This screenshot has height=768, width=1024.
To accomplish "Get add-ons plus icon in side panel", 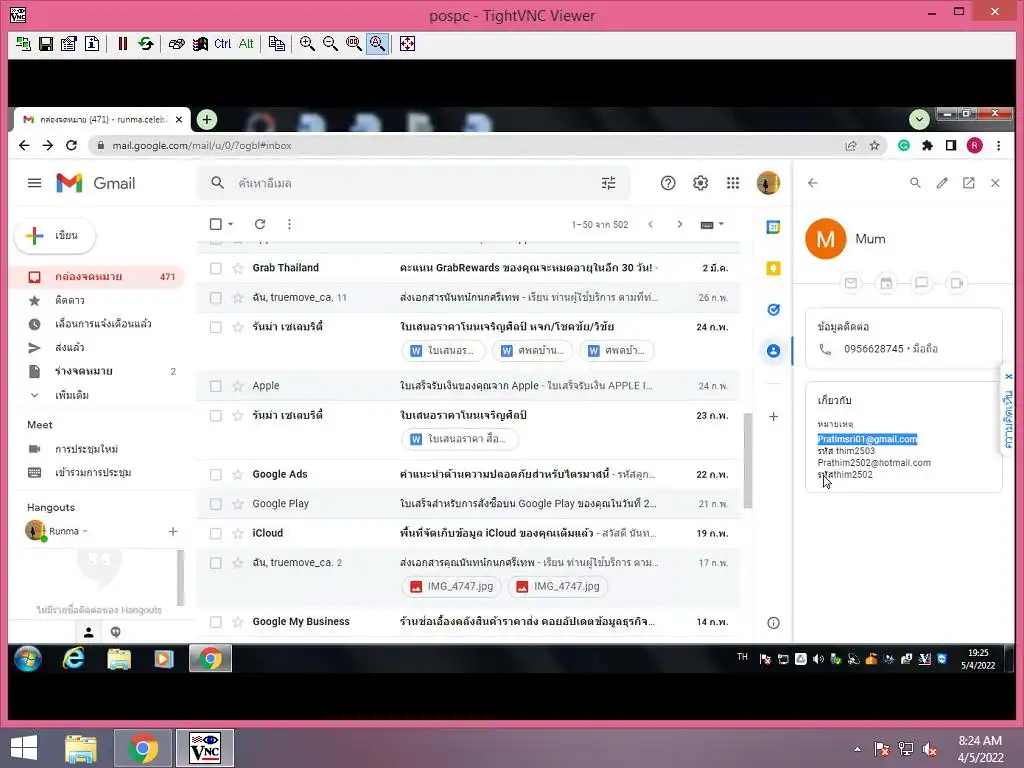I will pyautogui.click(x=773, y=417).
